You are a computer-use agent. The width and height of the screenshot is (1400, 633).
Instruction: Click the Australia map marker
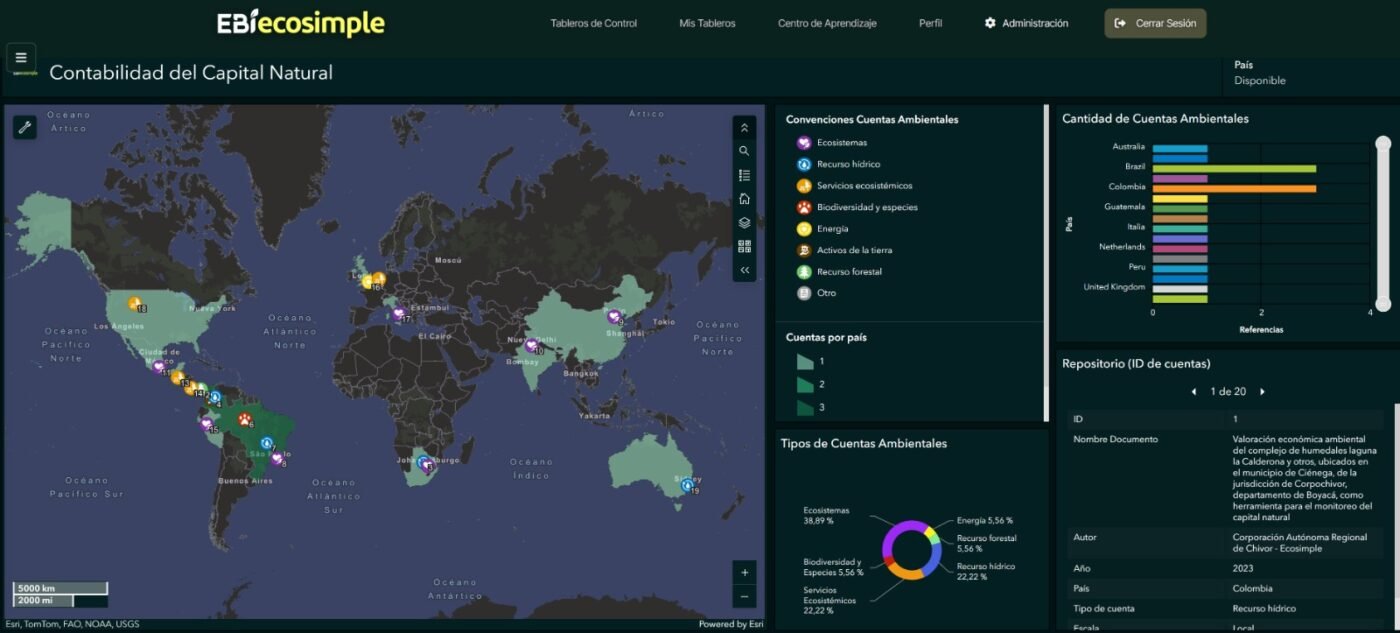pos(687,485)
